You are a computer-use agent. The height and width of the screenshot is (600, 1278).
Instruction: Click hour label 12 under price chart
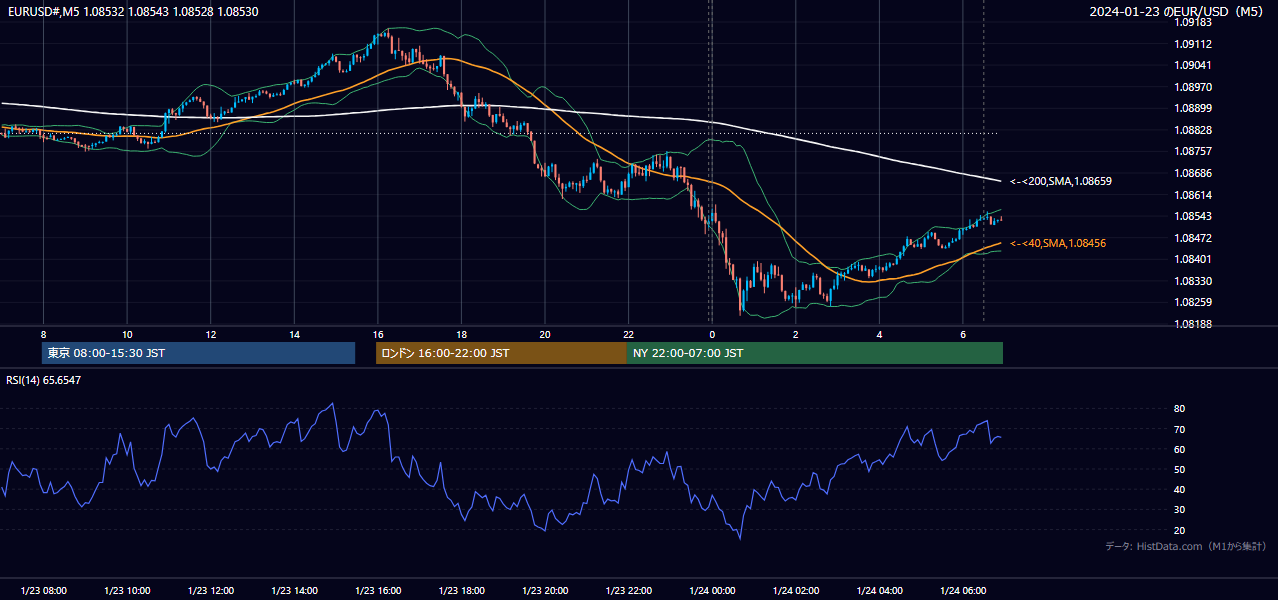[x=211, y=334]
